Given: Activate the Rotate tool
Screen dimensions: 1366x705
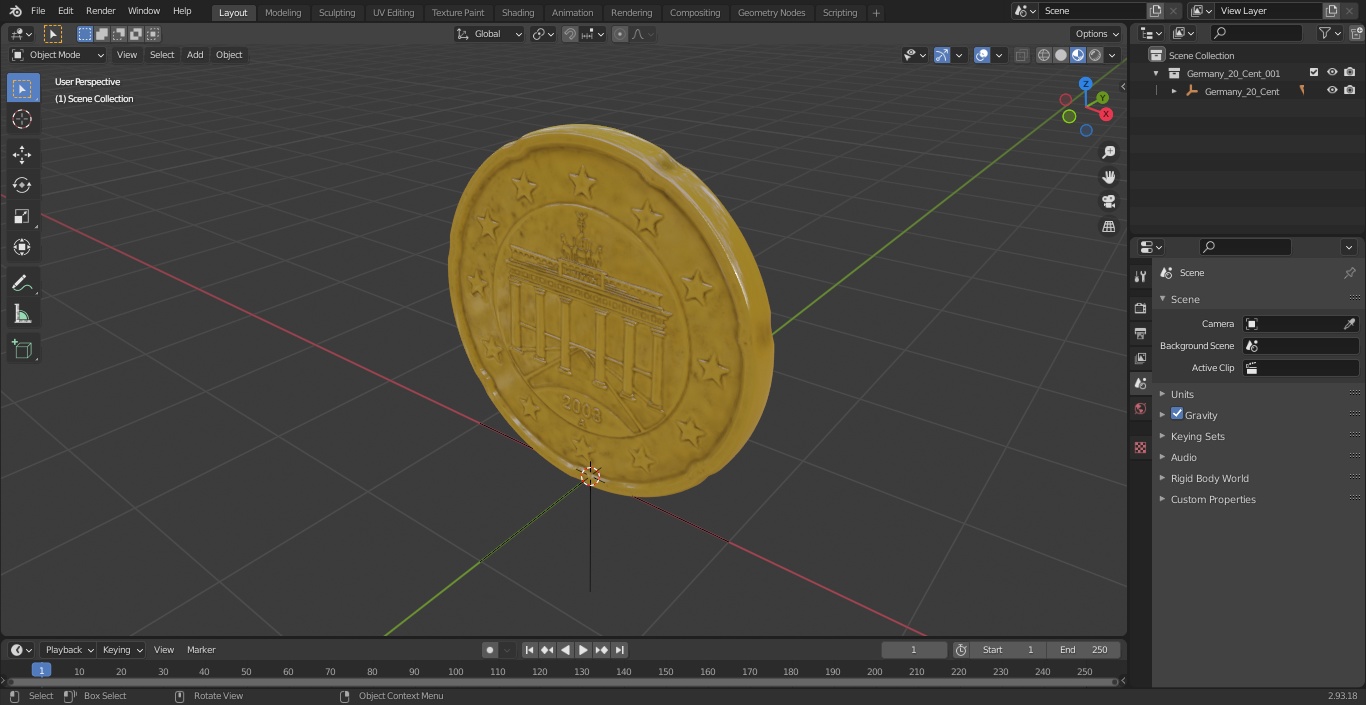Looking at the screenshot, I should coord(22,185).
